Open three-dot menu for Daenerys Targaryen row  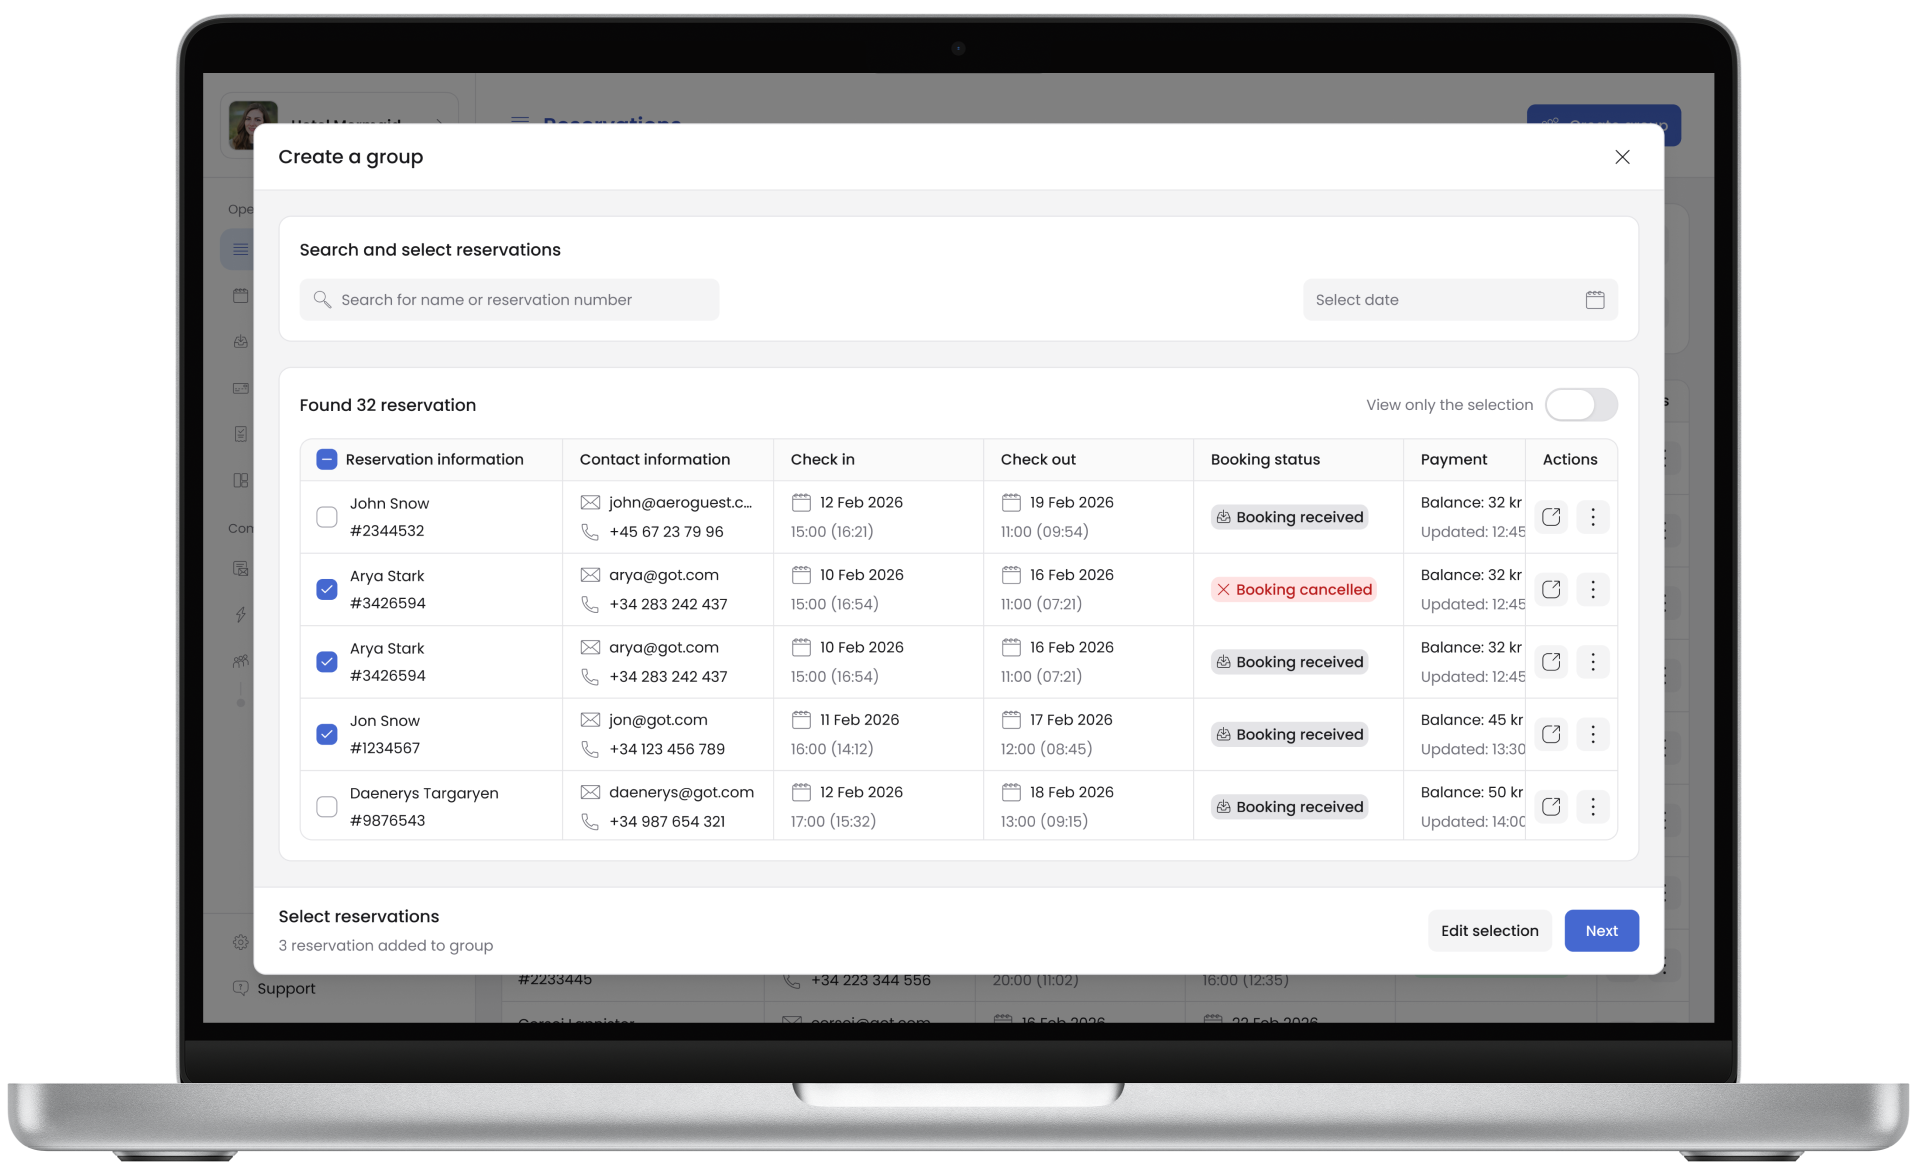point(1592,807)
